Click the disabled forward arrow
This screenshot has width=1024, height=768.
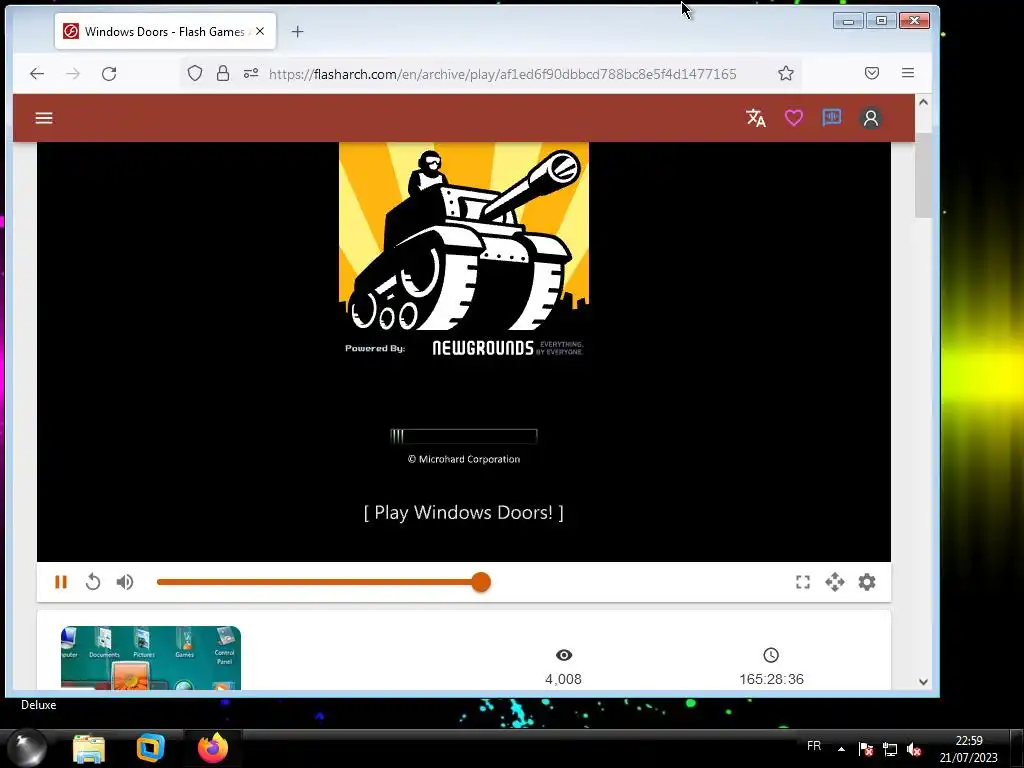tap(73, 74)
